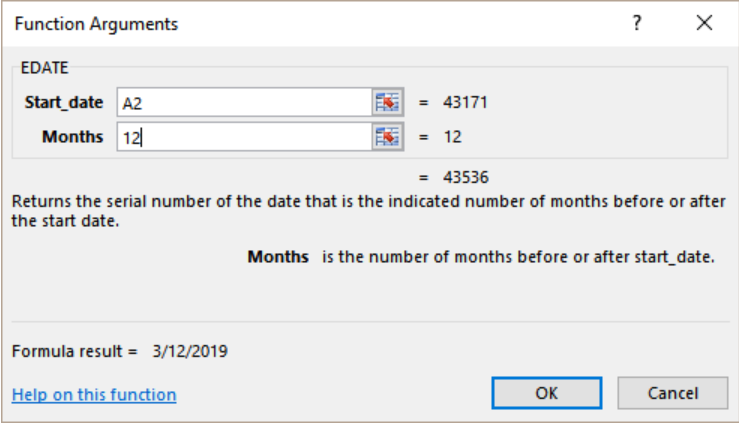This screenshot has width=739, height=425.
Task: Click the Months range selector icon
Action: [387, 137]
